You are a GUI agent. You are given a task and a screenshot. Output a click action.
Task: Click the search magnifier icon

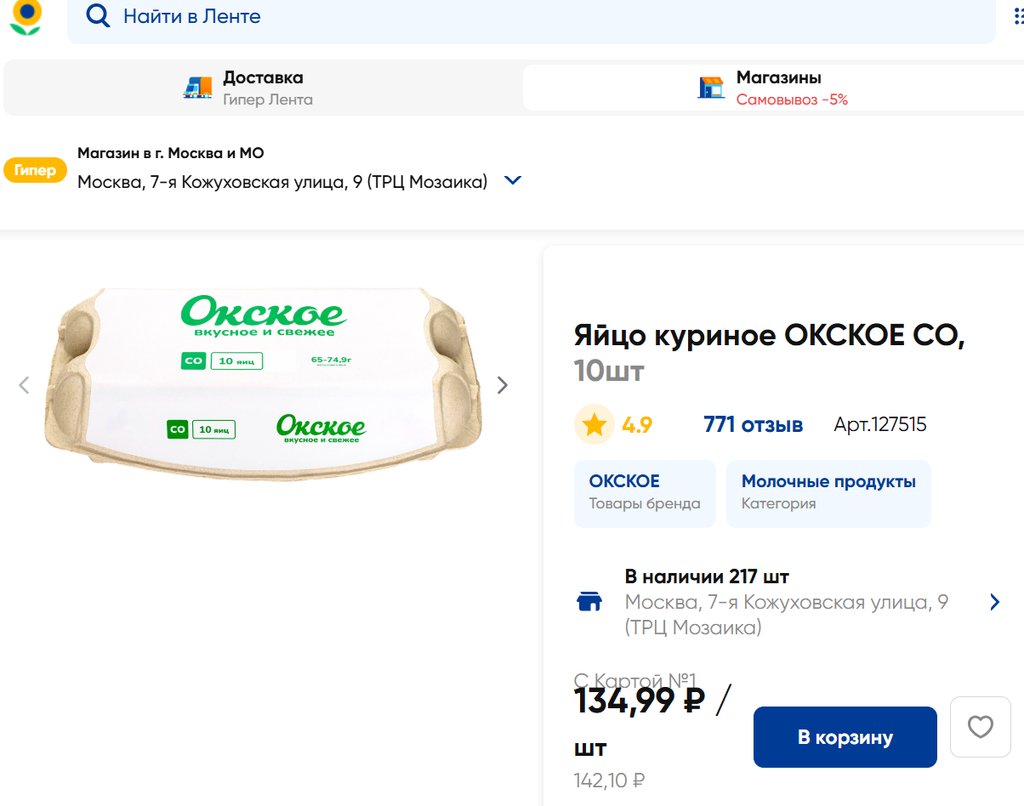(98, 16)
